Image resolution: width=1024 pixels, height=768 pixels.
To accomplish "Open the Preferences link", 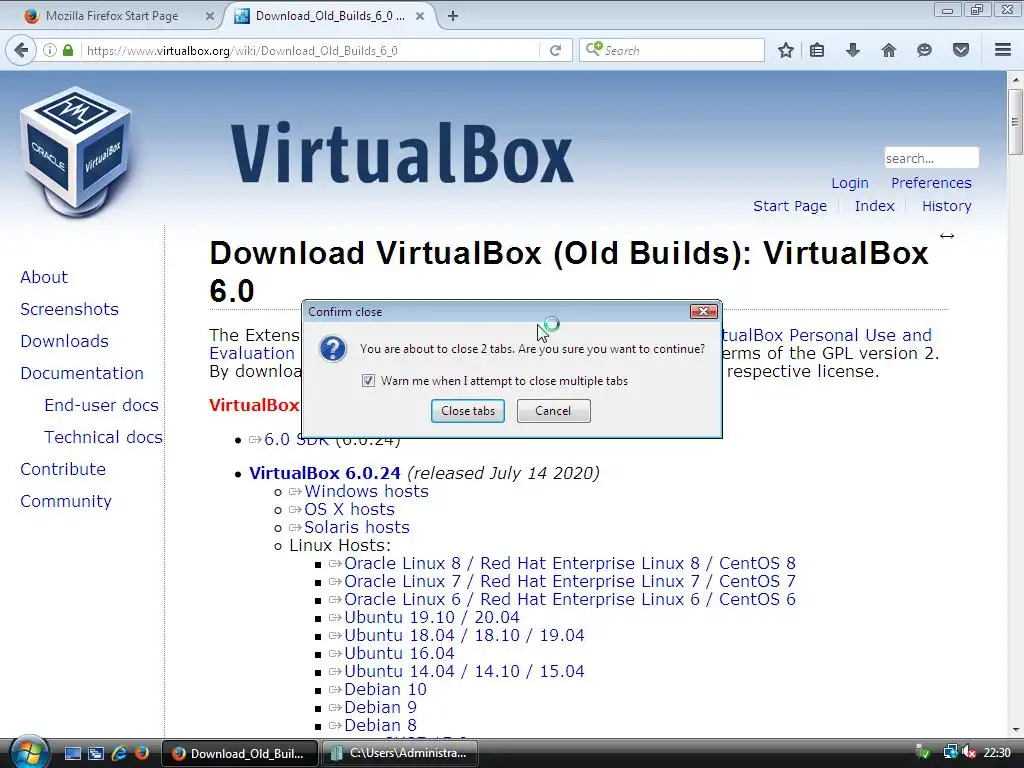I will pyautogui.click(x=931, y=183).
